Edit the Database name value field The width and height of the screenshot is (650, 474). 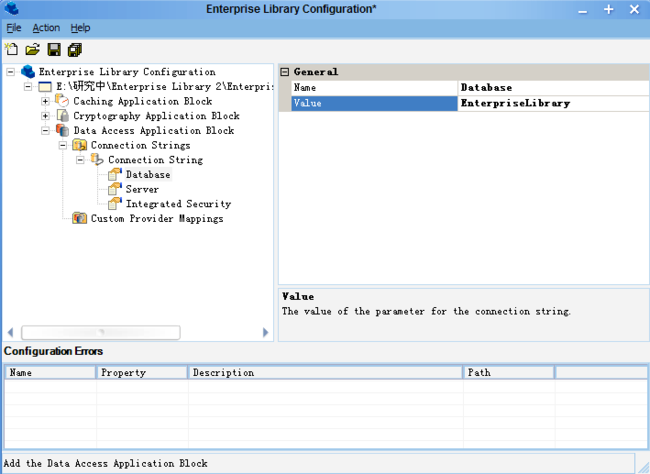(553, 88)
